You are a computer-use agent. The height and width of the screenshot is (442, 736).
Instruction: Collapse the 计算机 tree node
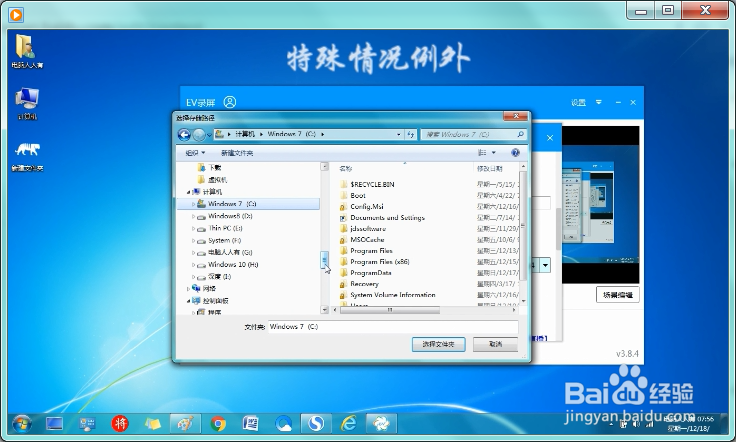click(189, 192)
